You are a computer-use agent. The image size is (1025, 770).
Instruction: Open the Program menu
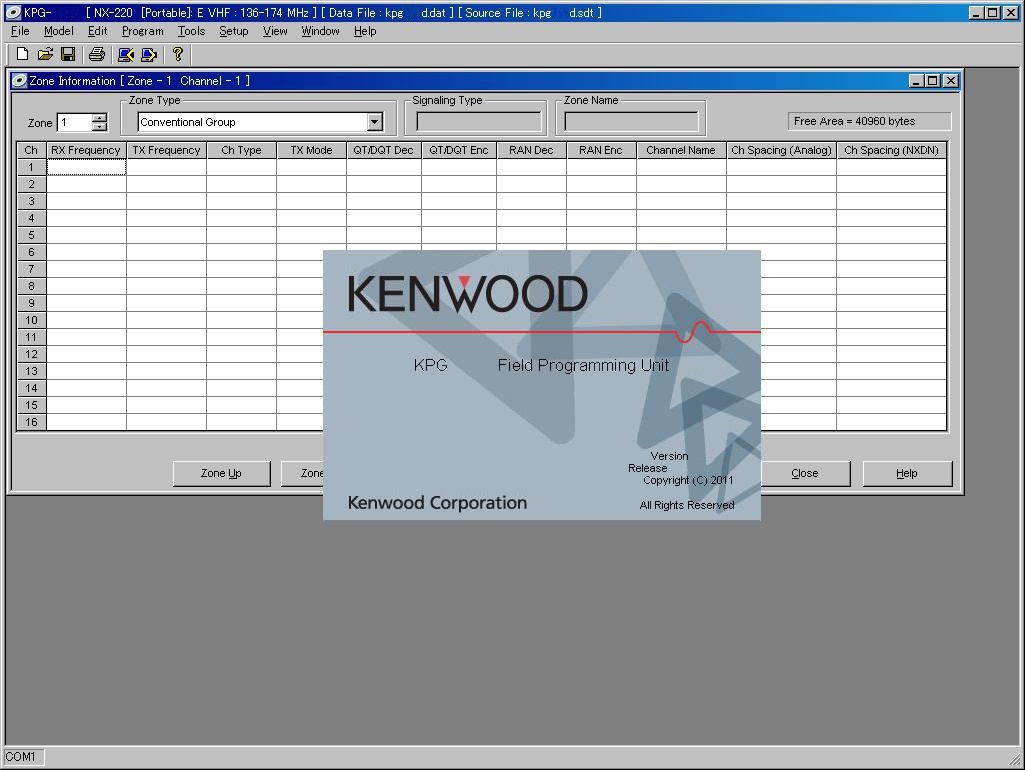click(142, 31)
